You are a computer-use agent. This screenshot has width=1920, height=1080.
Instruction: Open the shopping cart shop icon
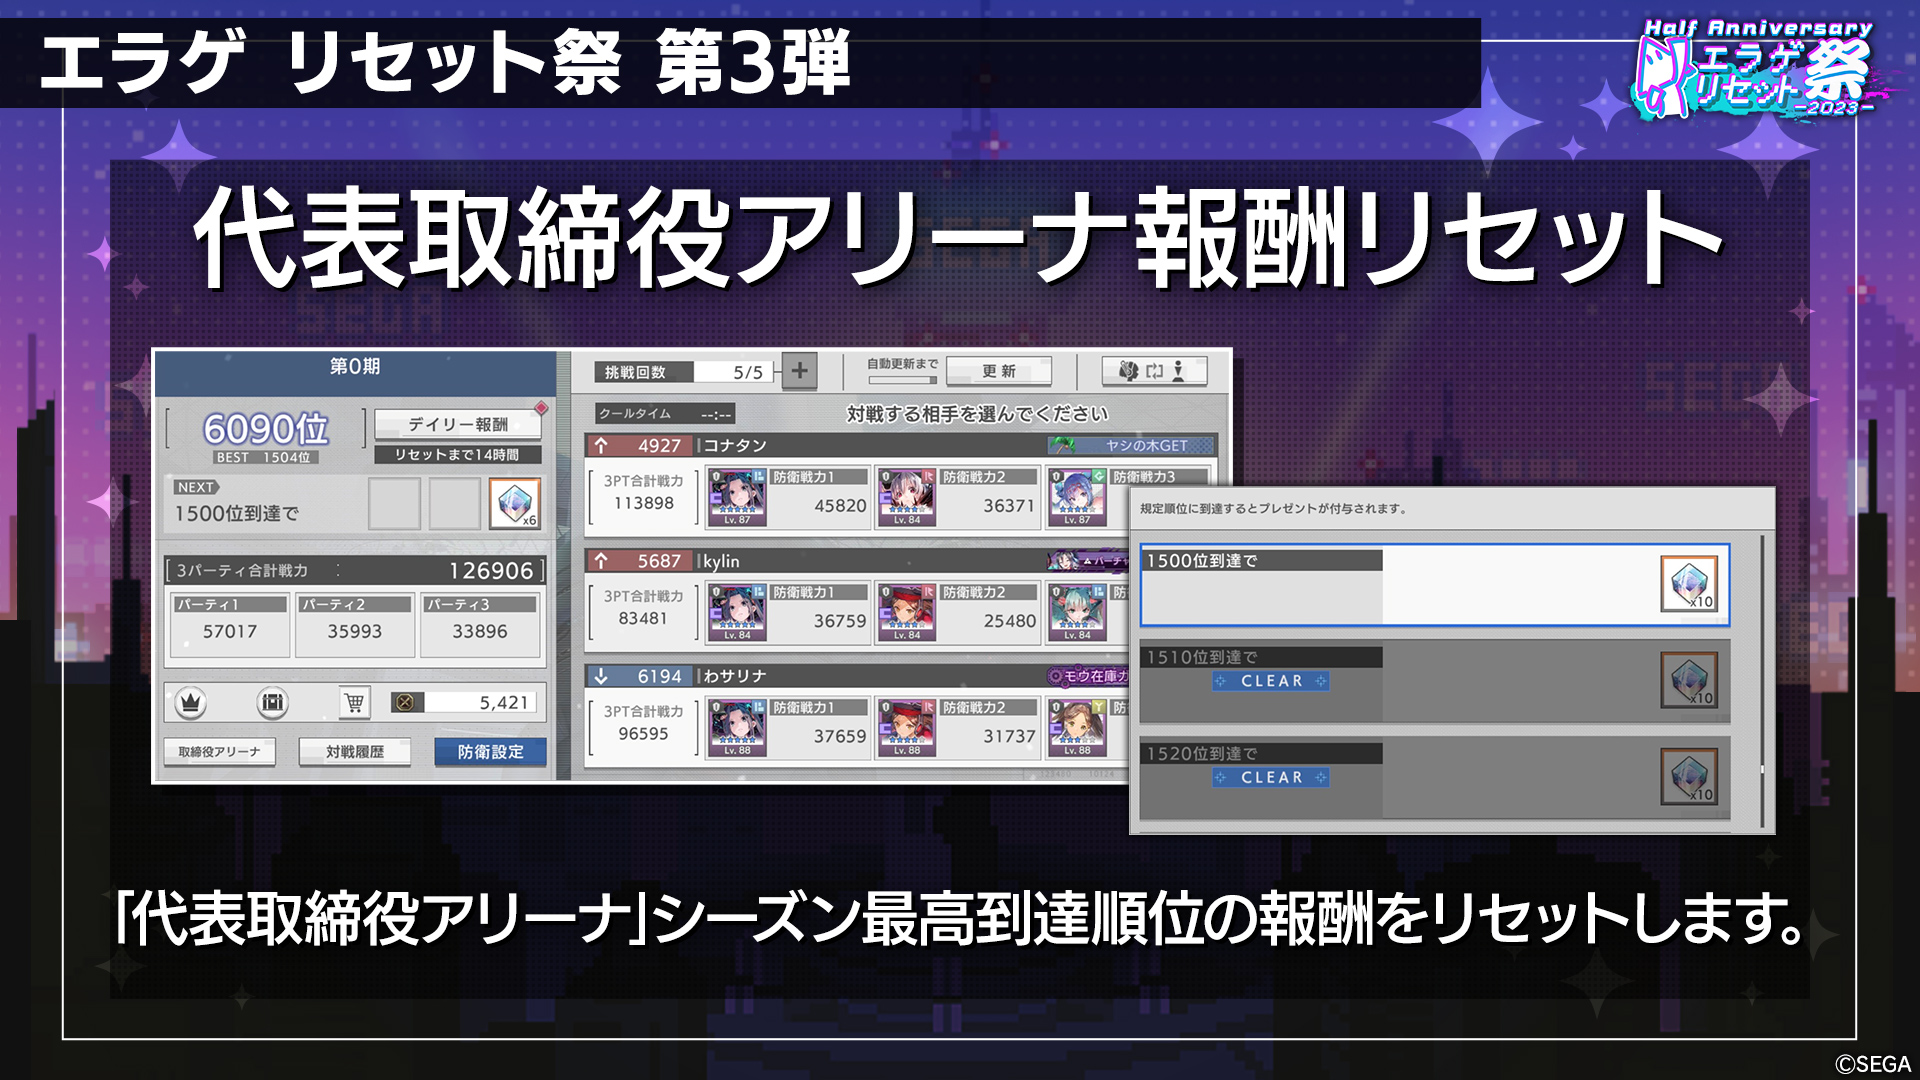[354, 703]
